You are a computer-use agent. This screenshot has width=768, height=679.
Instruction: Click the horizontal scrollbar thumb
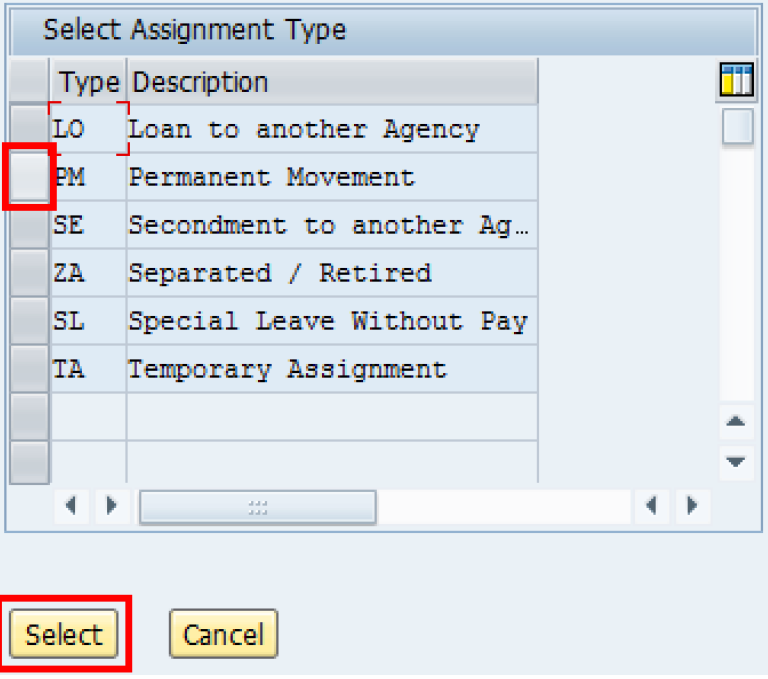(x=257, y=507)
